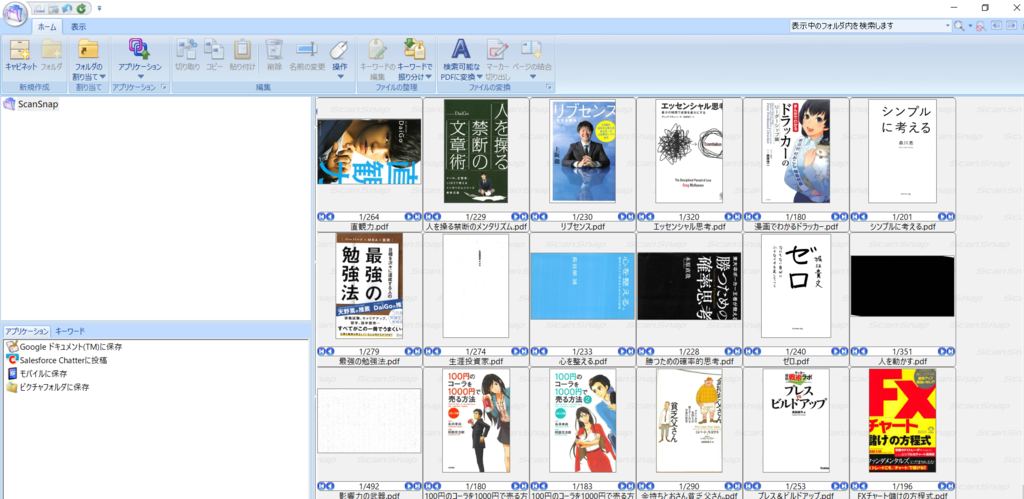Open the 操作 mouse dropdown
The image size is (1024, 499).
click(x=340, y=59)
